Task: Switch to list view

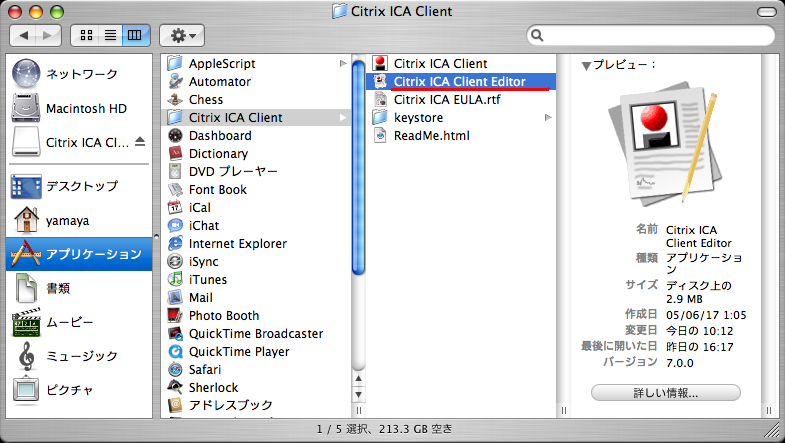Action: pyautogui.click(x=110, y=35)
